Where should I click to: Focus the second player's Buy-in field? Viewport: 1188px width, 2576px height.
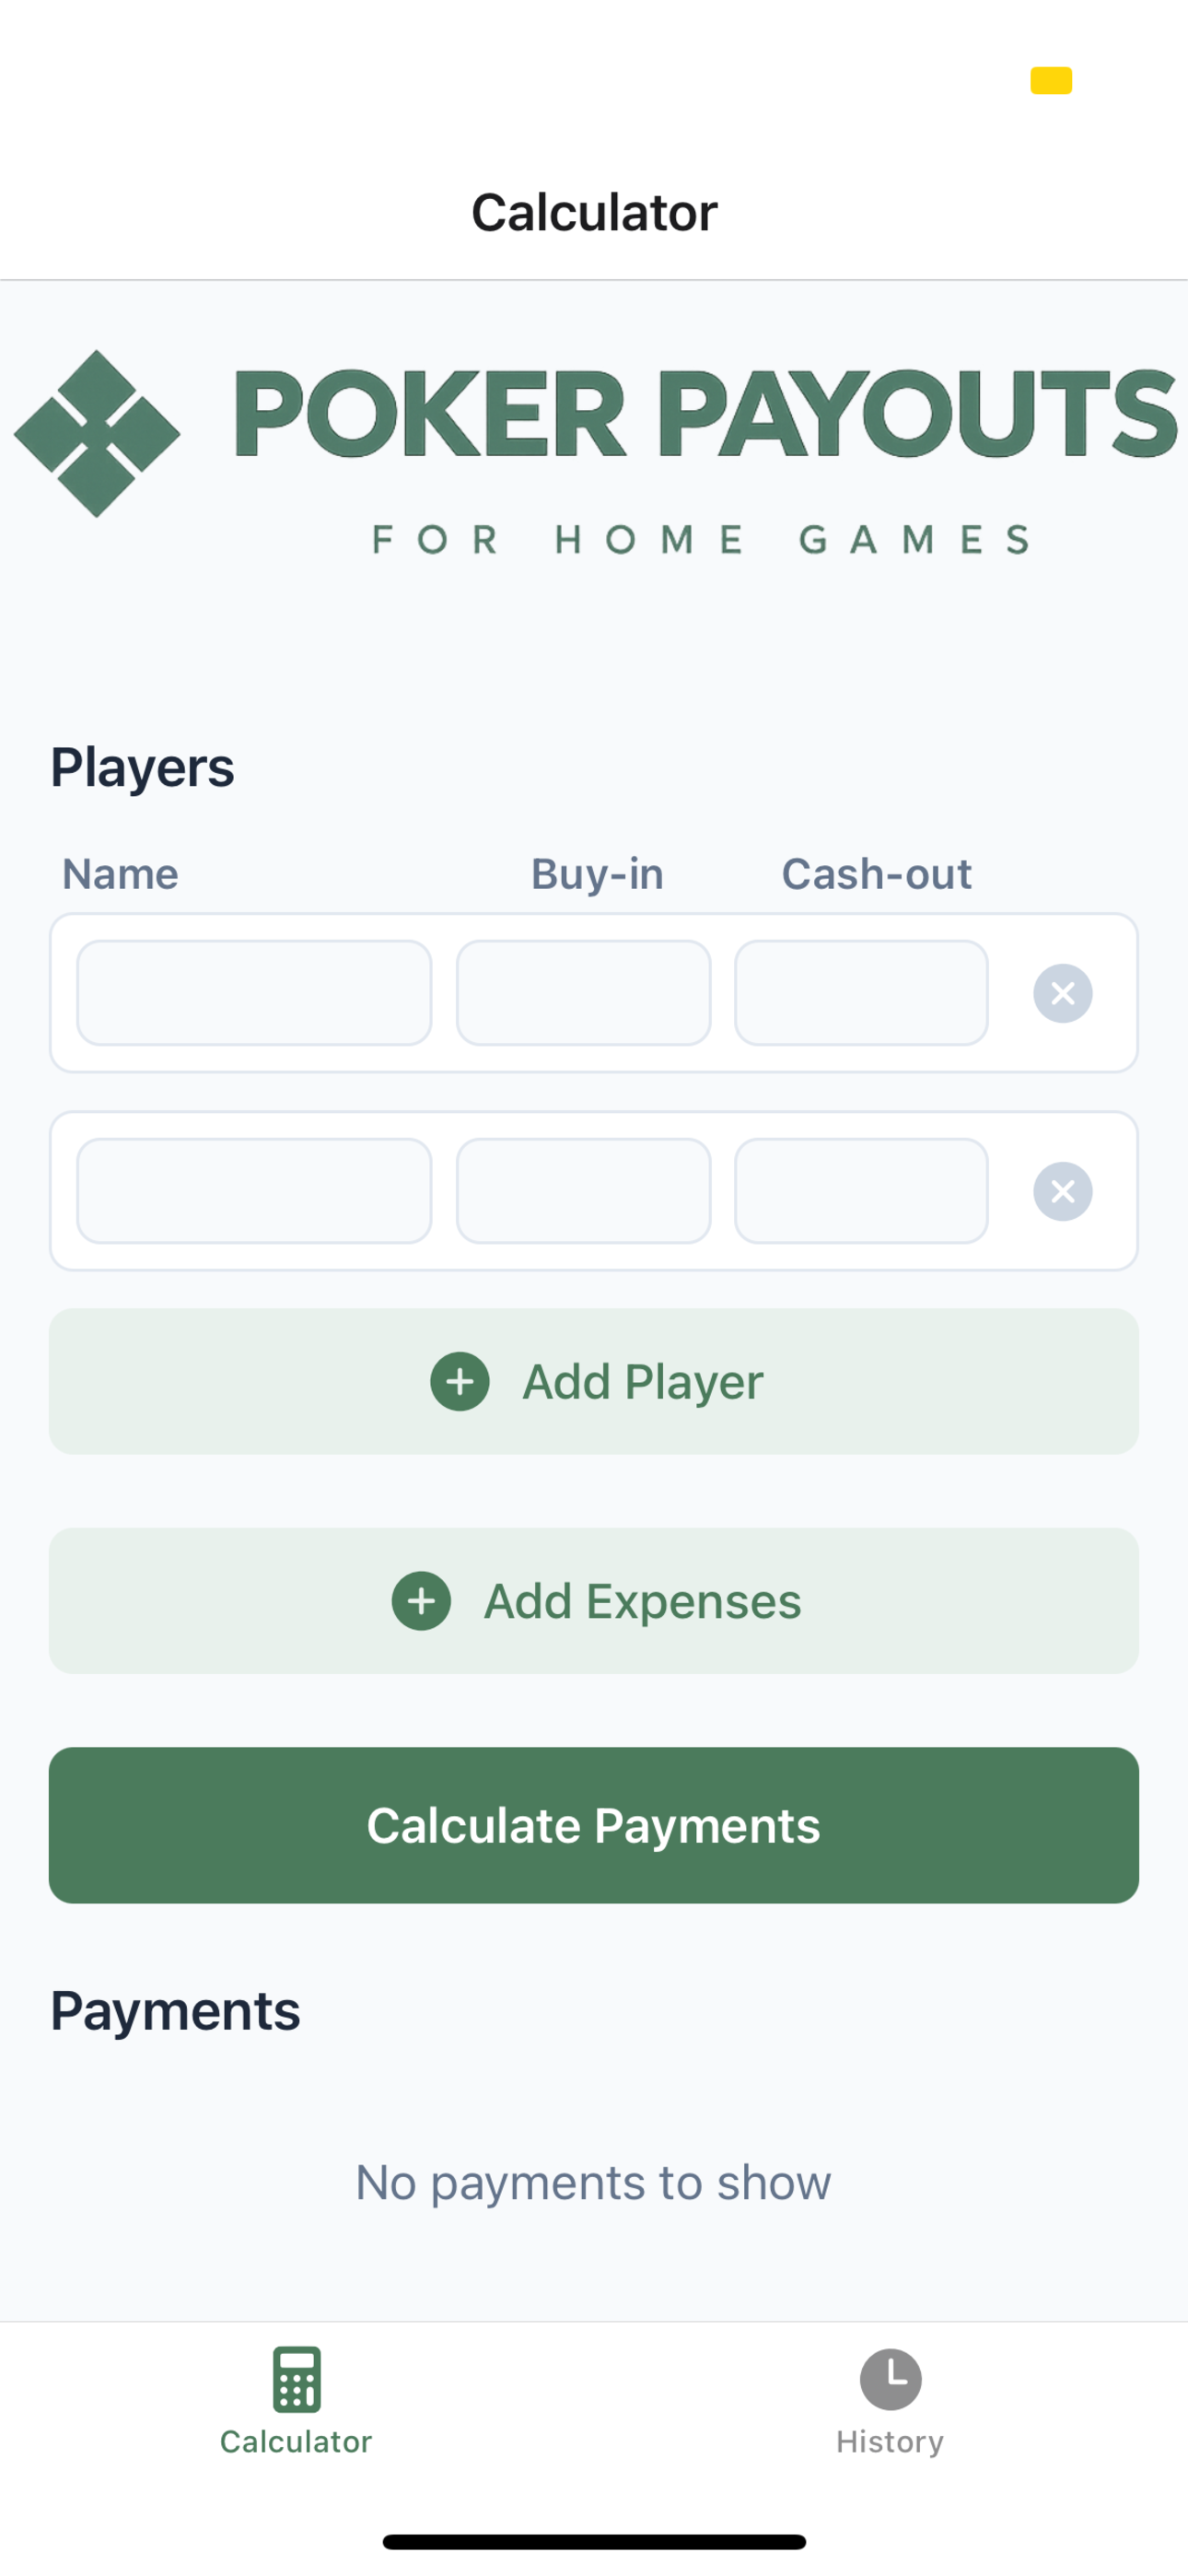click(583, 1191)
